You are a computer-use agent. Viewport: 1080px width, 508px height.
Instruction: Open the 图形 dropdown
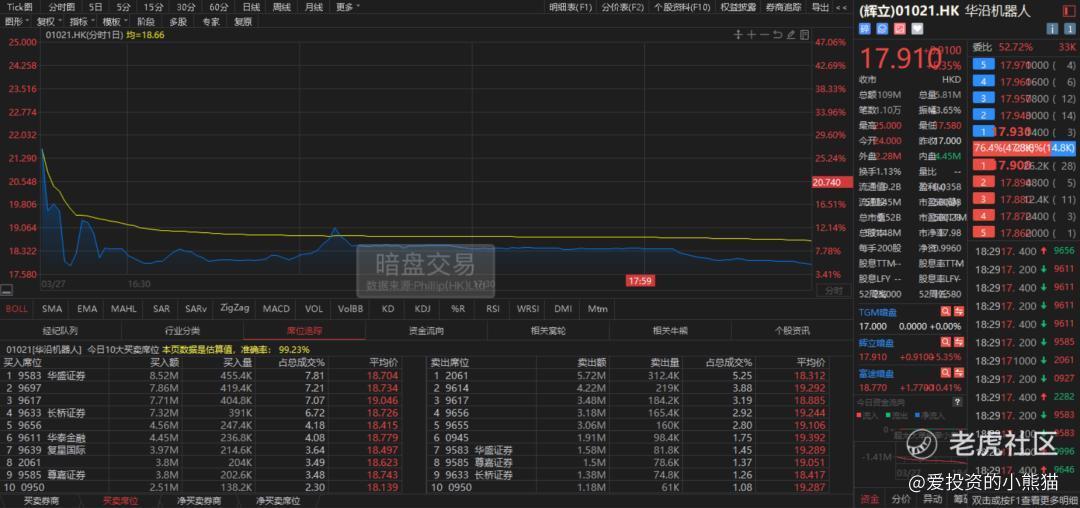[x=17, y=21]
